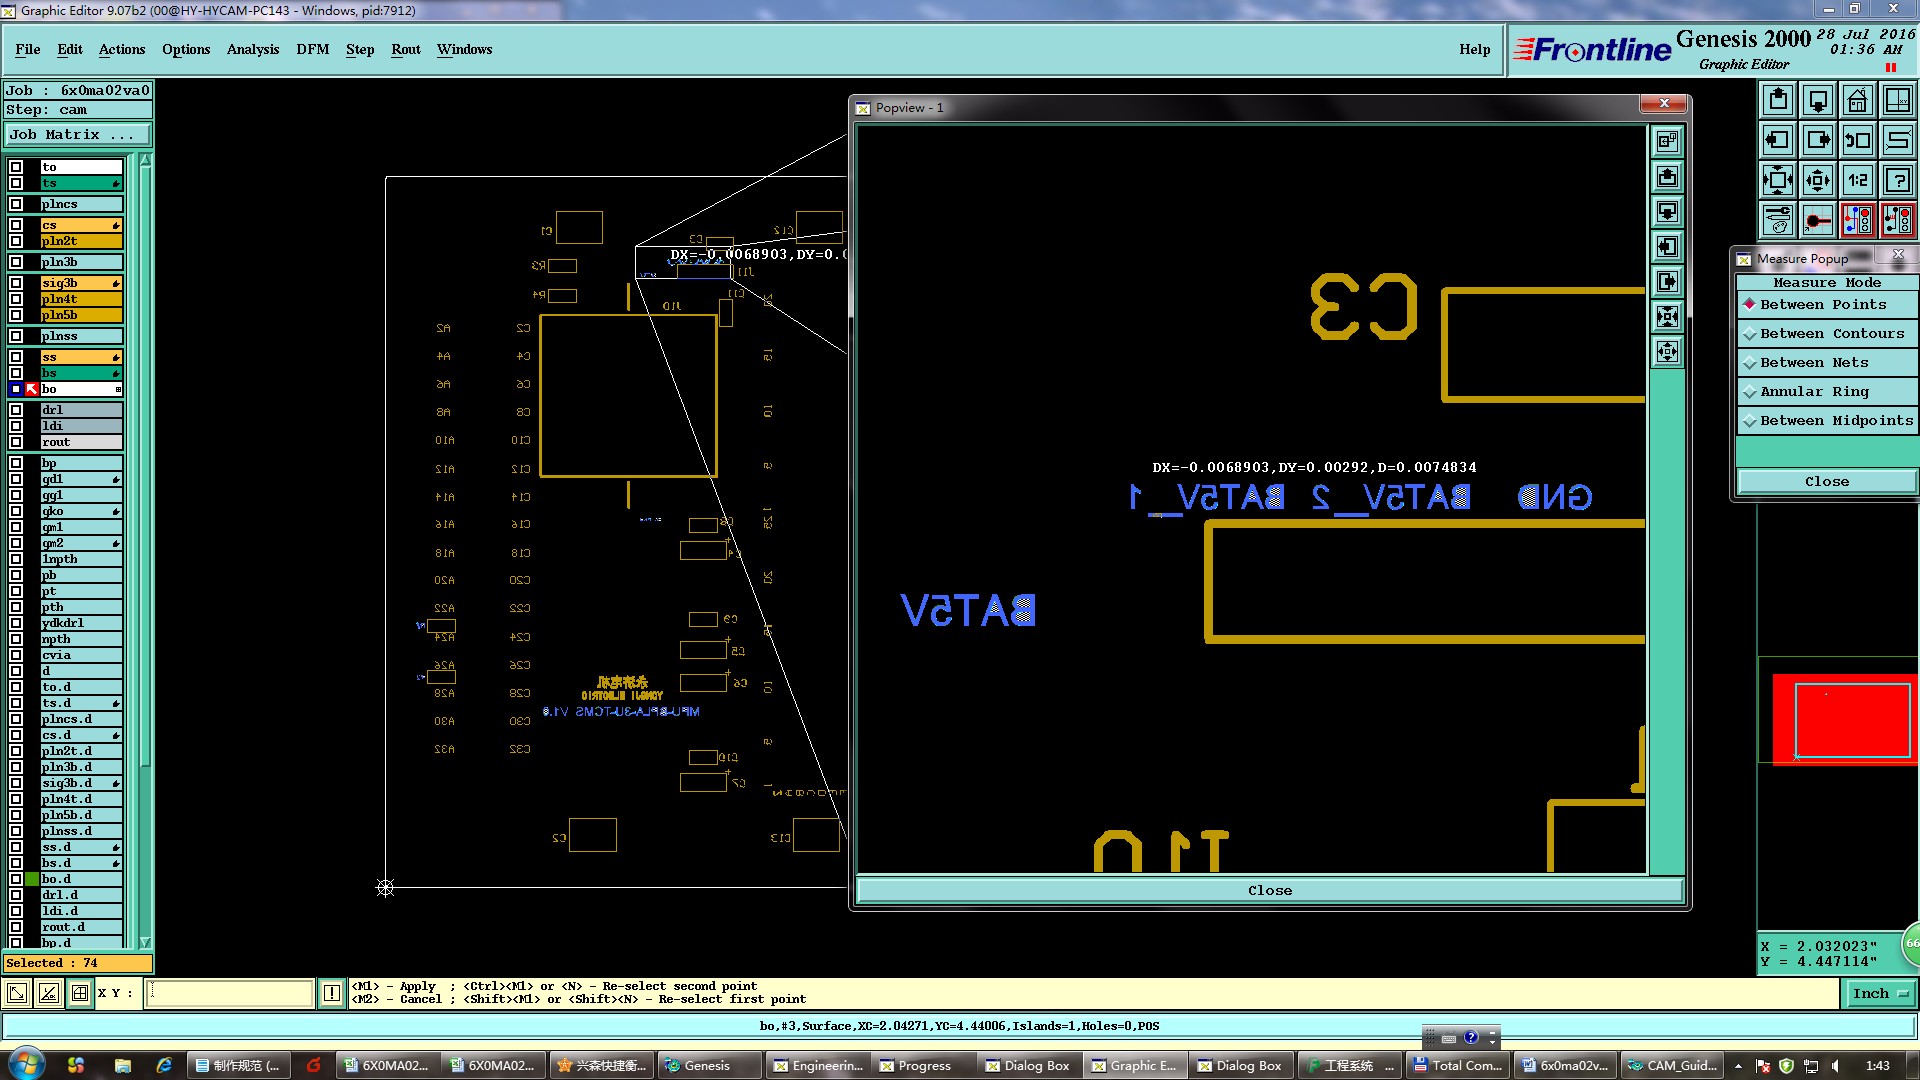Click the undo zoom icon

click(1857, 140)
